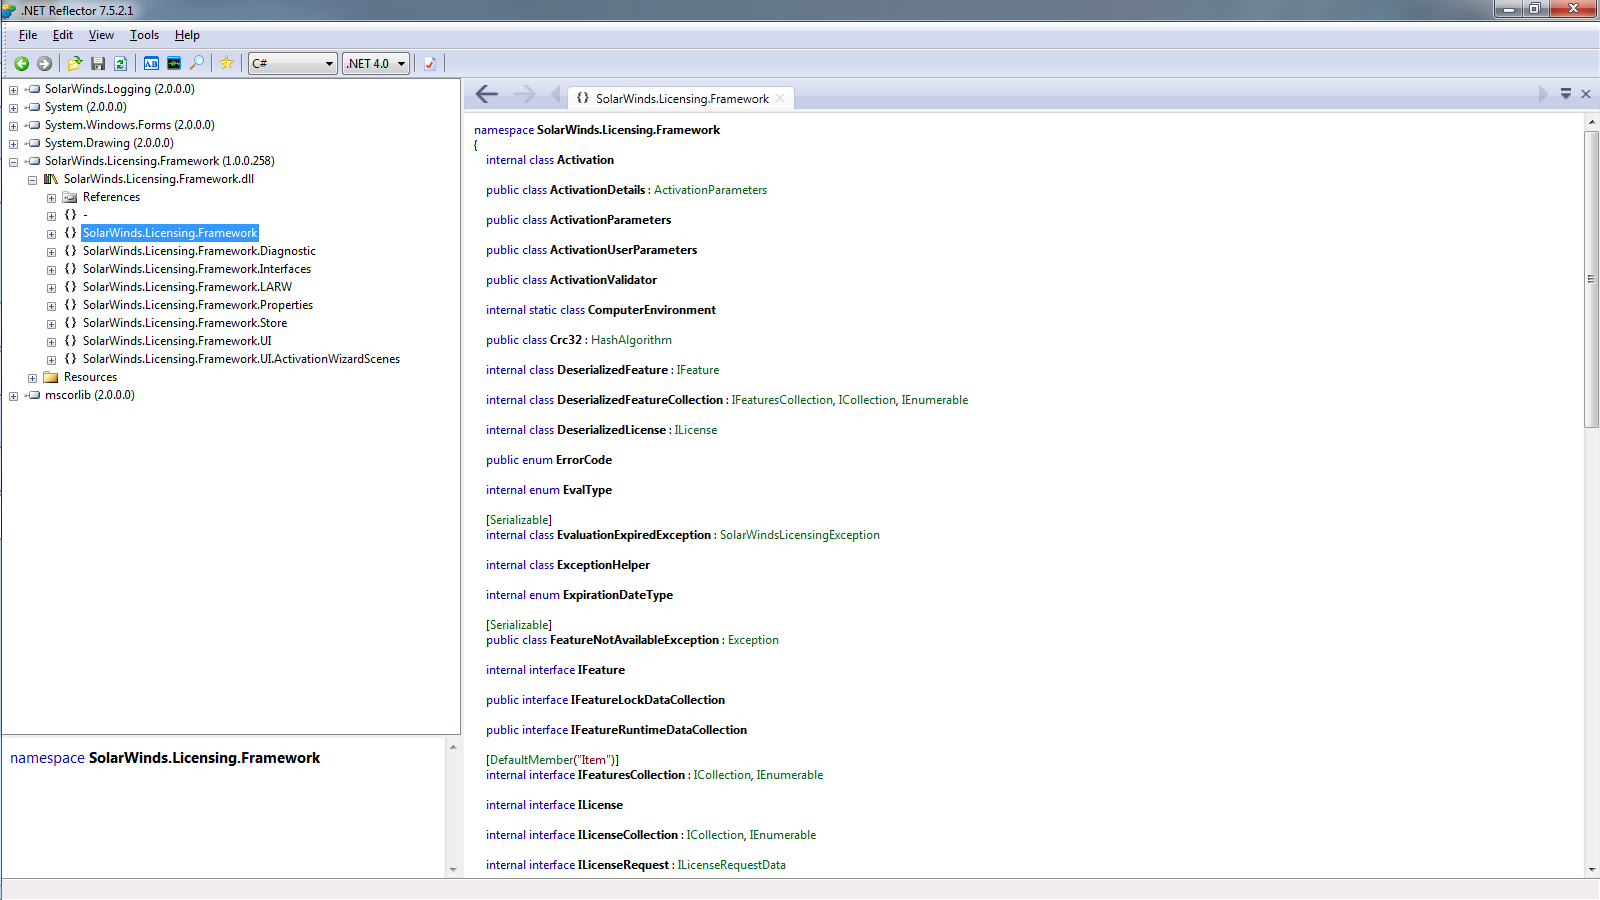Select SolarWinds.Licensing.Framework.LARW in tree

click(x=187, y=287)
